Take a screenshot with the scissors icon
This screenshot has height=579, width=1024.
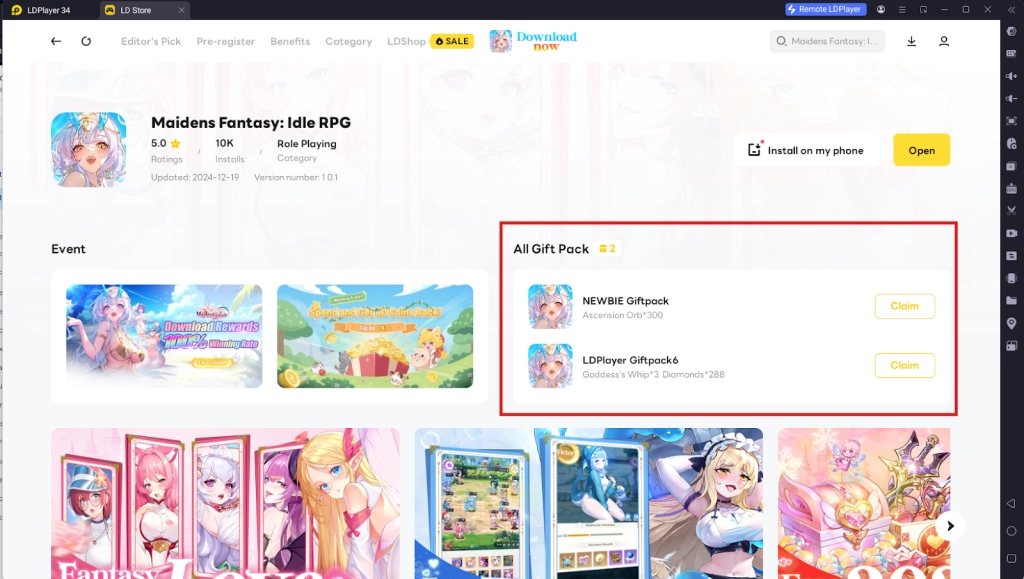[x=1012, y=211]
